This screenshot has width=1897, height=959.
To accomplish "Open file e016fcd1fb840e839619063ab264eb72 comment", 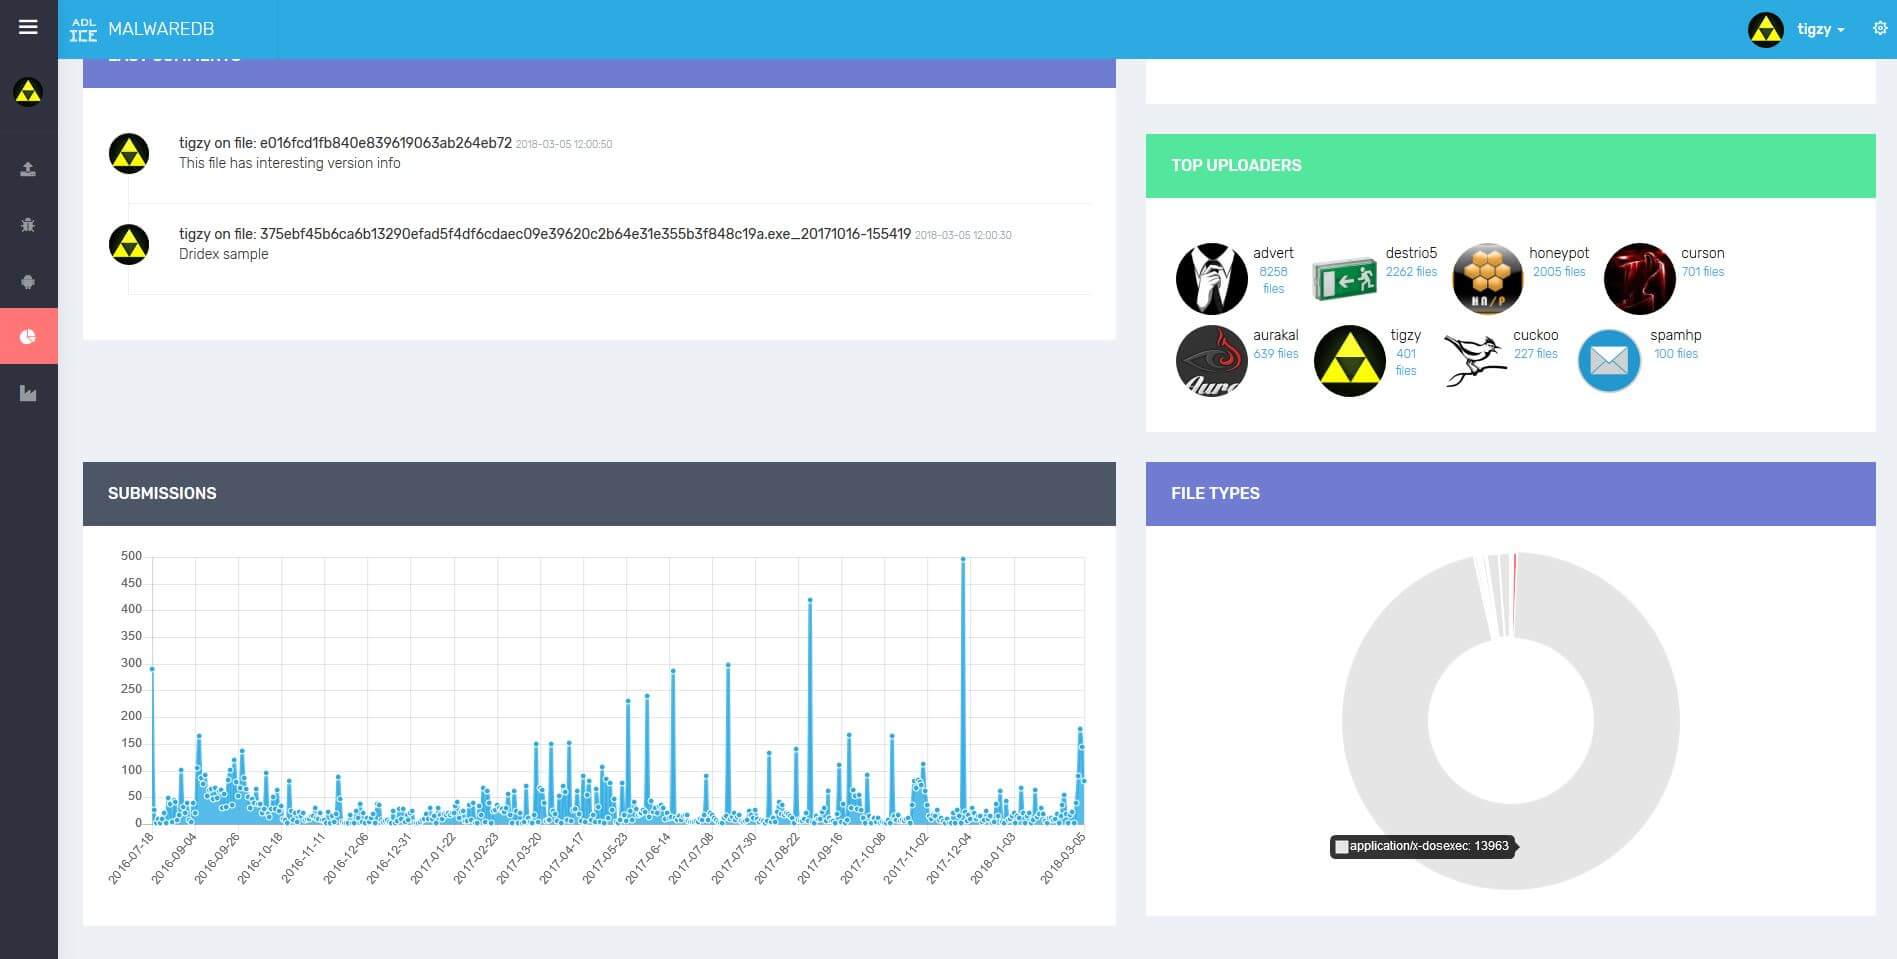I will 385,143.
